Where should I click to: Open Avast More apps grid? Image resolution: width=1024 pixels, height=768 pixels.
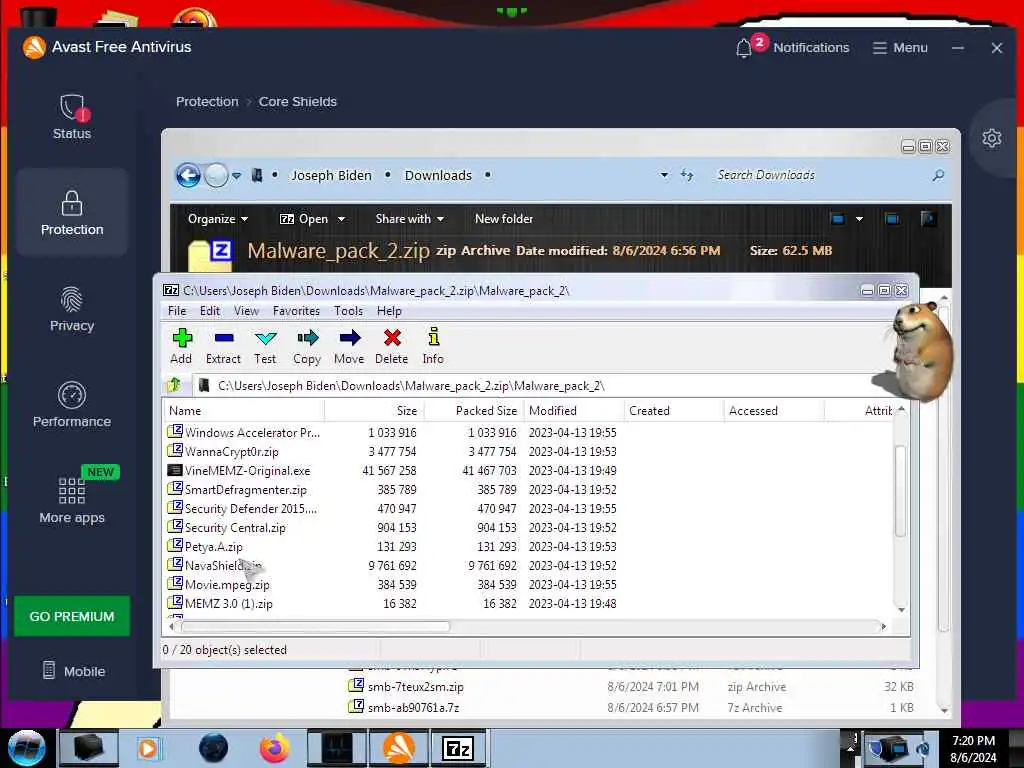tap(72, 500)
